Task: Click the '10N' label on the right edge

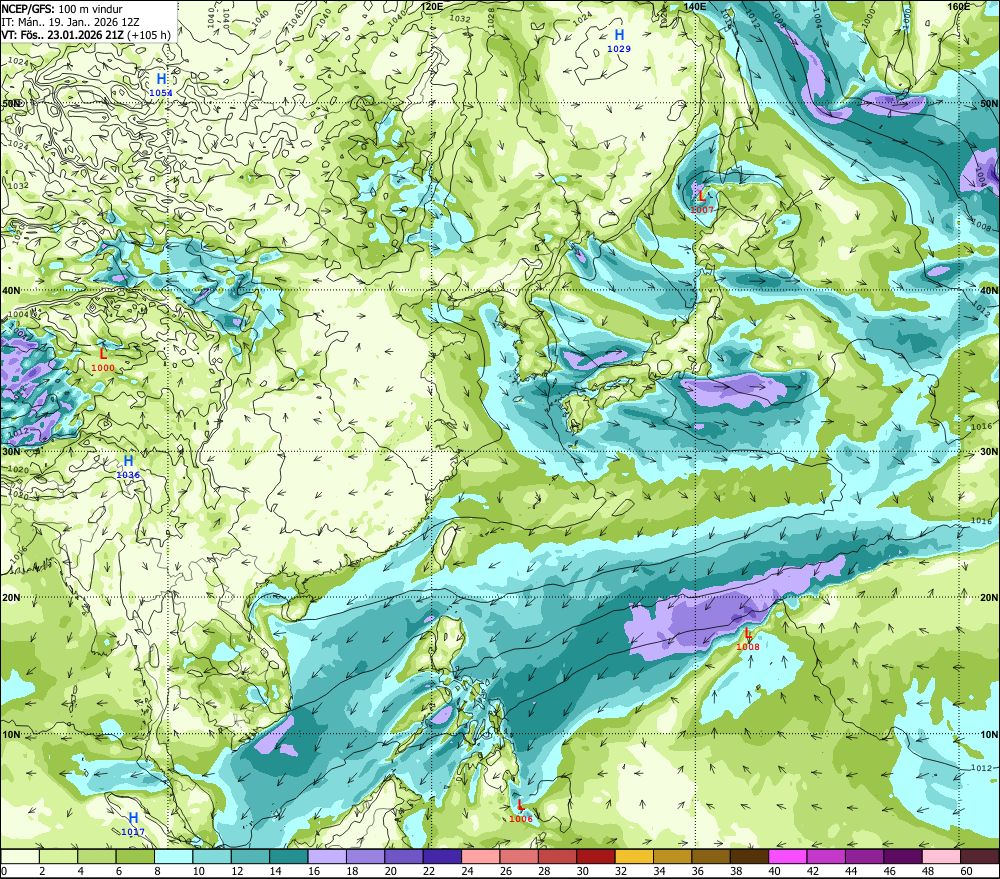Action: [x=989, y=734]
